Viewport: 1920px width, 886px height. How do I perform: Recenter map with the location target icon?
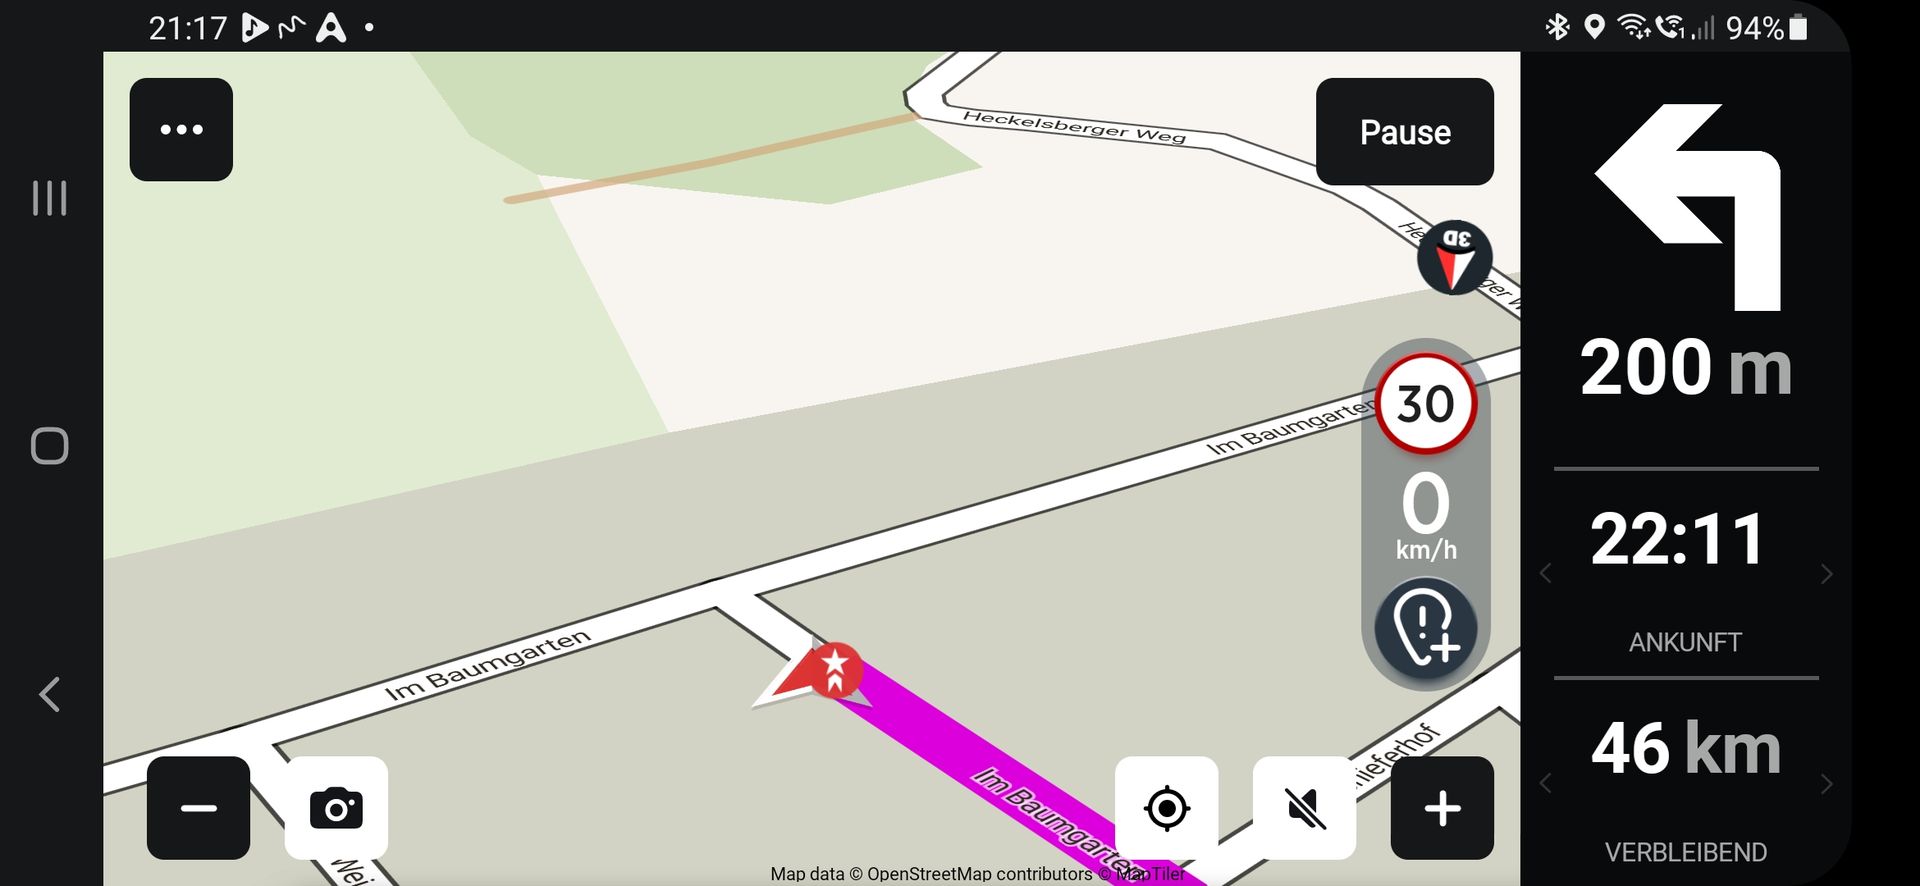click(1166, 808)
